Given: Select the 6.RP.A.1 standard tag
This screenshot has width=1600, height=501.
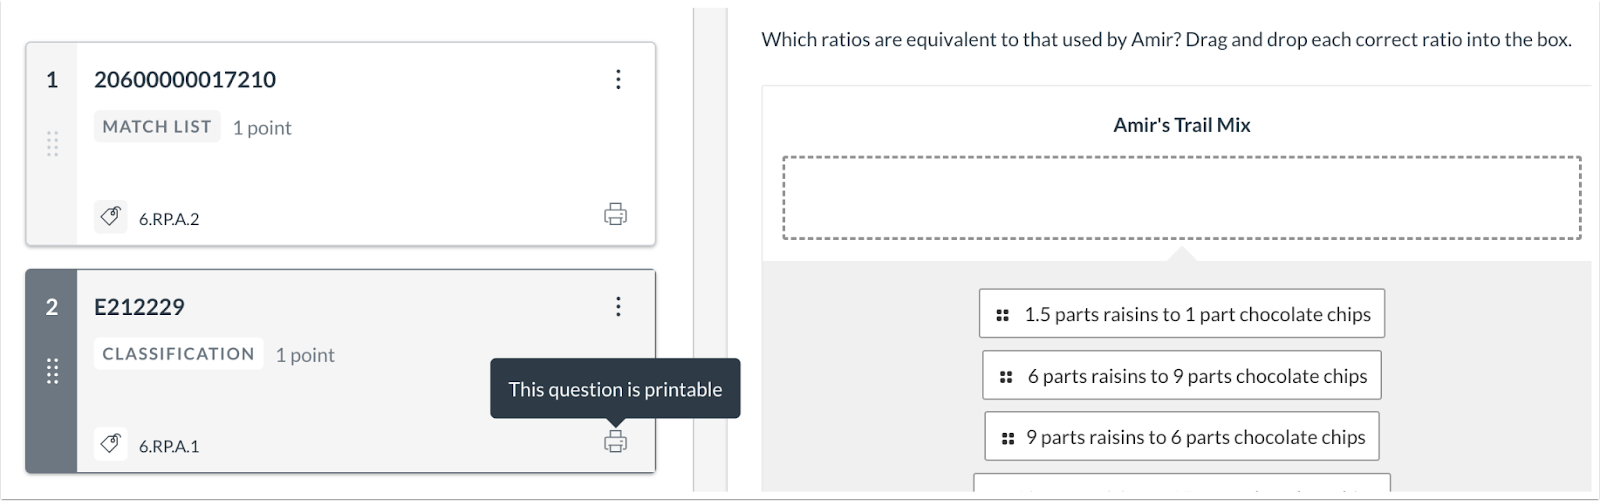Looking at the screenshot, I should click(169, 446).
